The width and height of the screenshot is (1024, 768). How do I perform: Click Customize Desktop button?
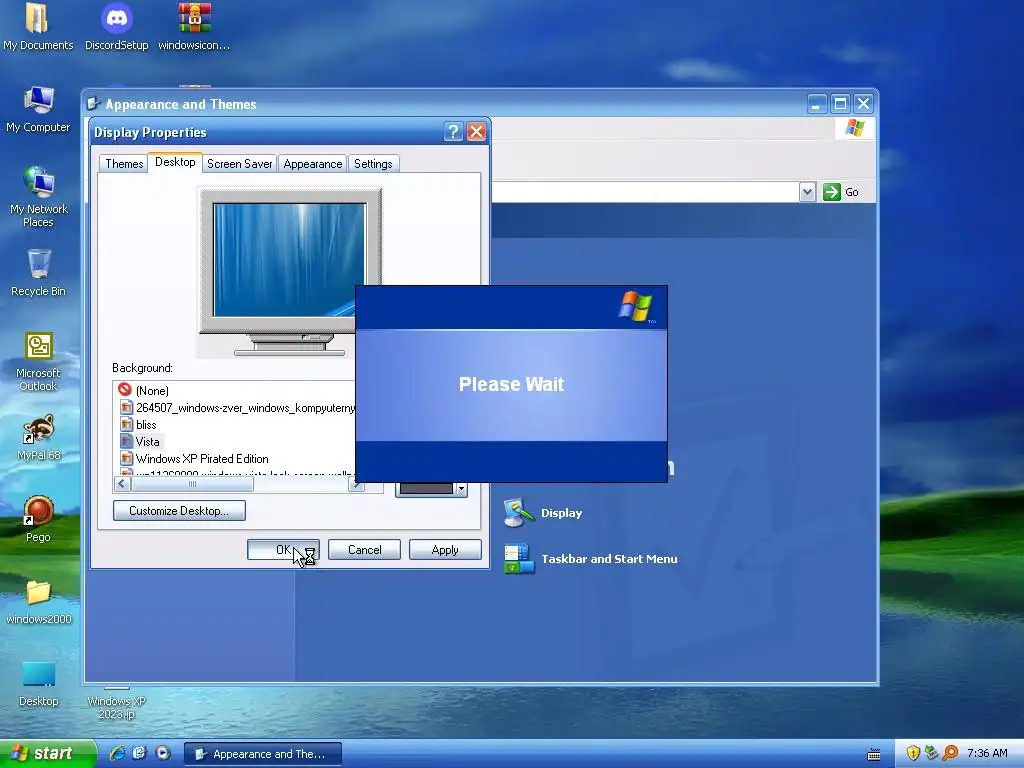(179, 511)
